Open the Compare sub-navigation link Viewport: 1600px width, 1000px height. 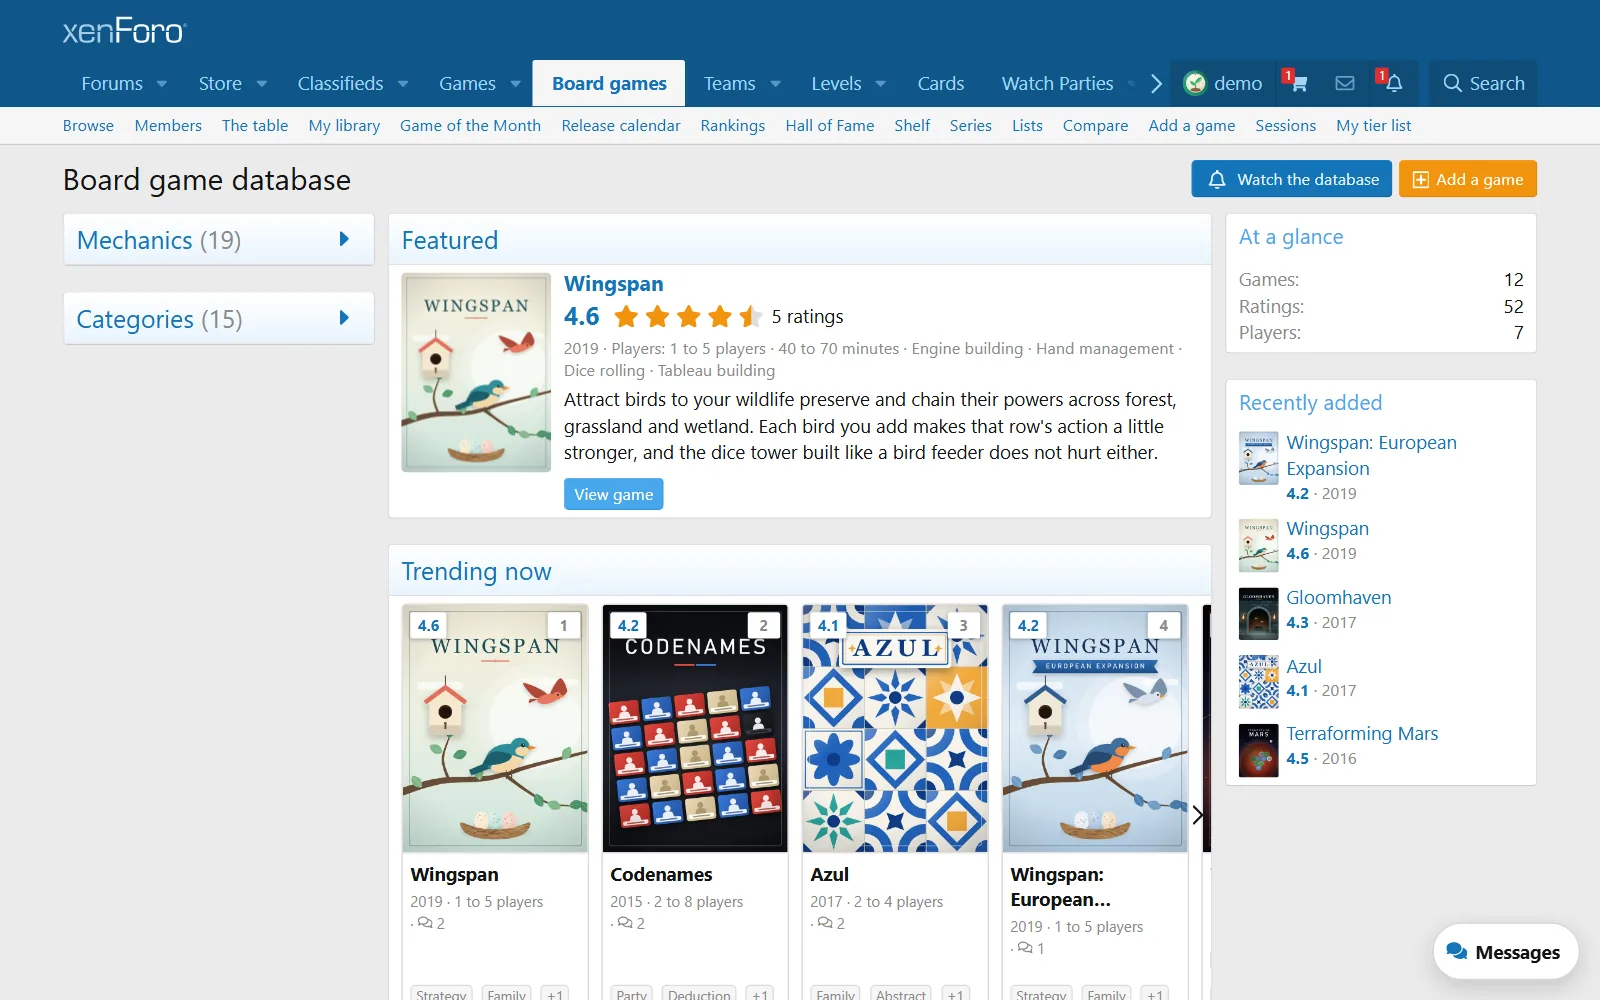click(x=1095, y=126)
